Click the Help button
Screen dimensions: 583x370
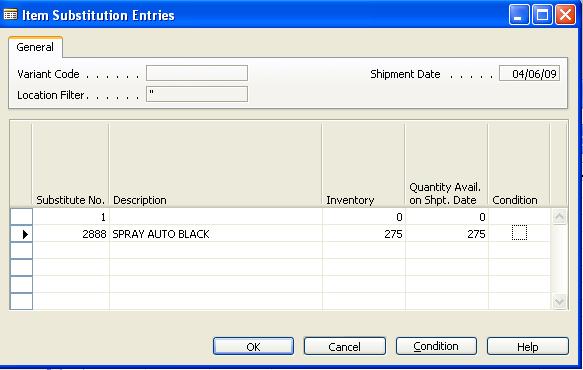[528, 346]
